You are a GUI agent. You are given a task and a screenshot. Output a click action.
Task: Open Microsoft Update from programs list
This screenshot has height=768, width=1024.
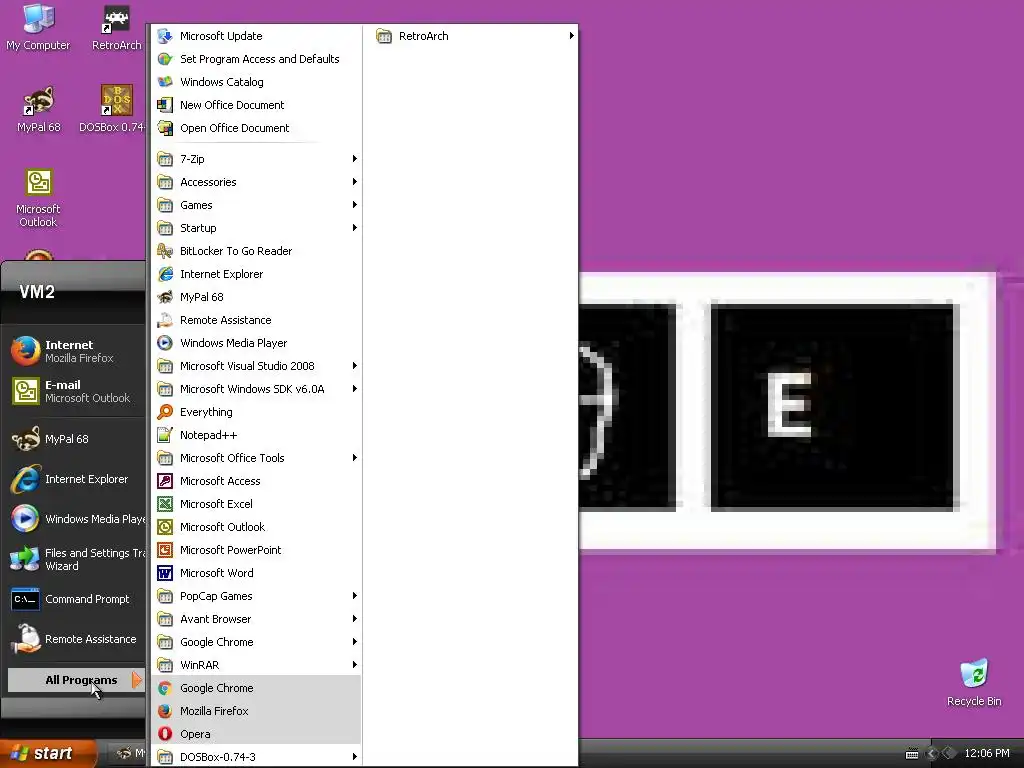[x=257, y=36]
